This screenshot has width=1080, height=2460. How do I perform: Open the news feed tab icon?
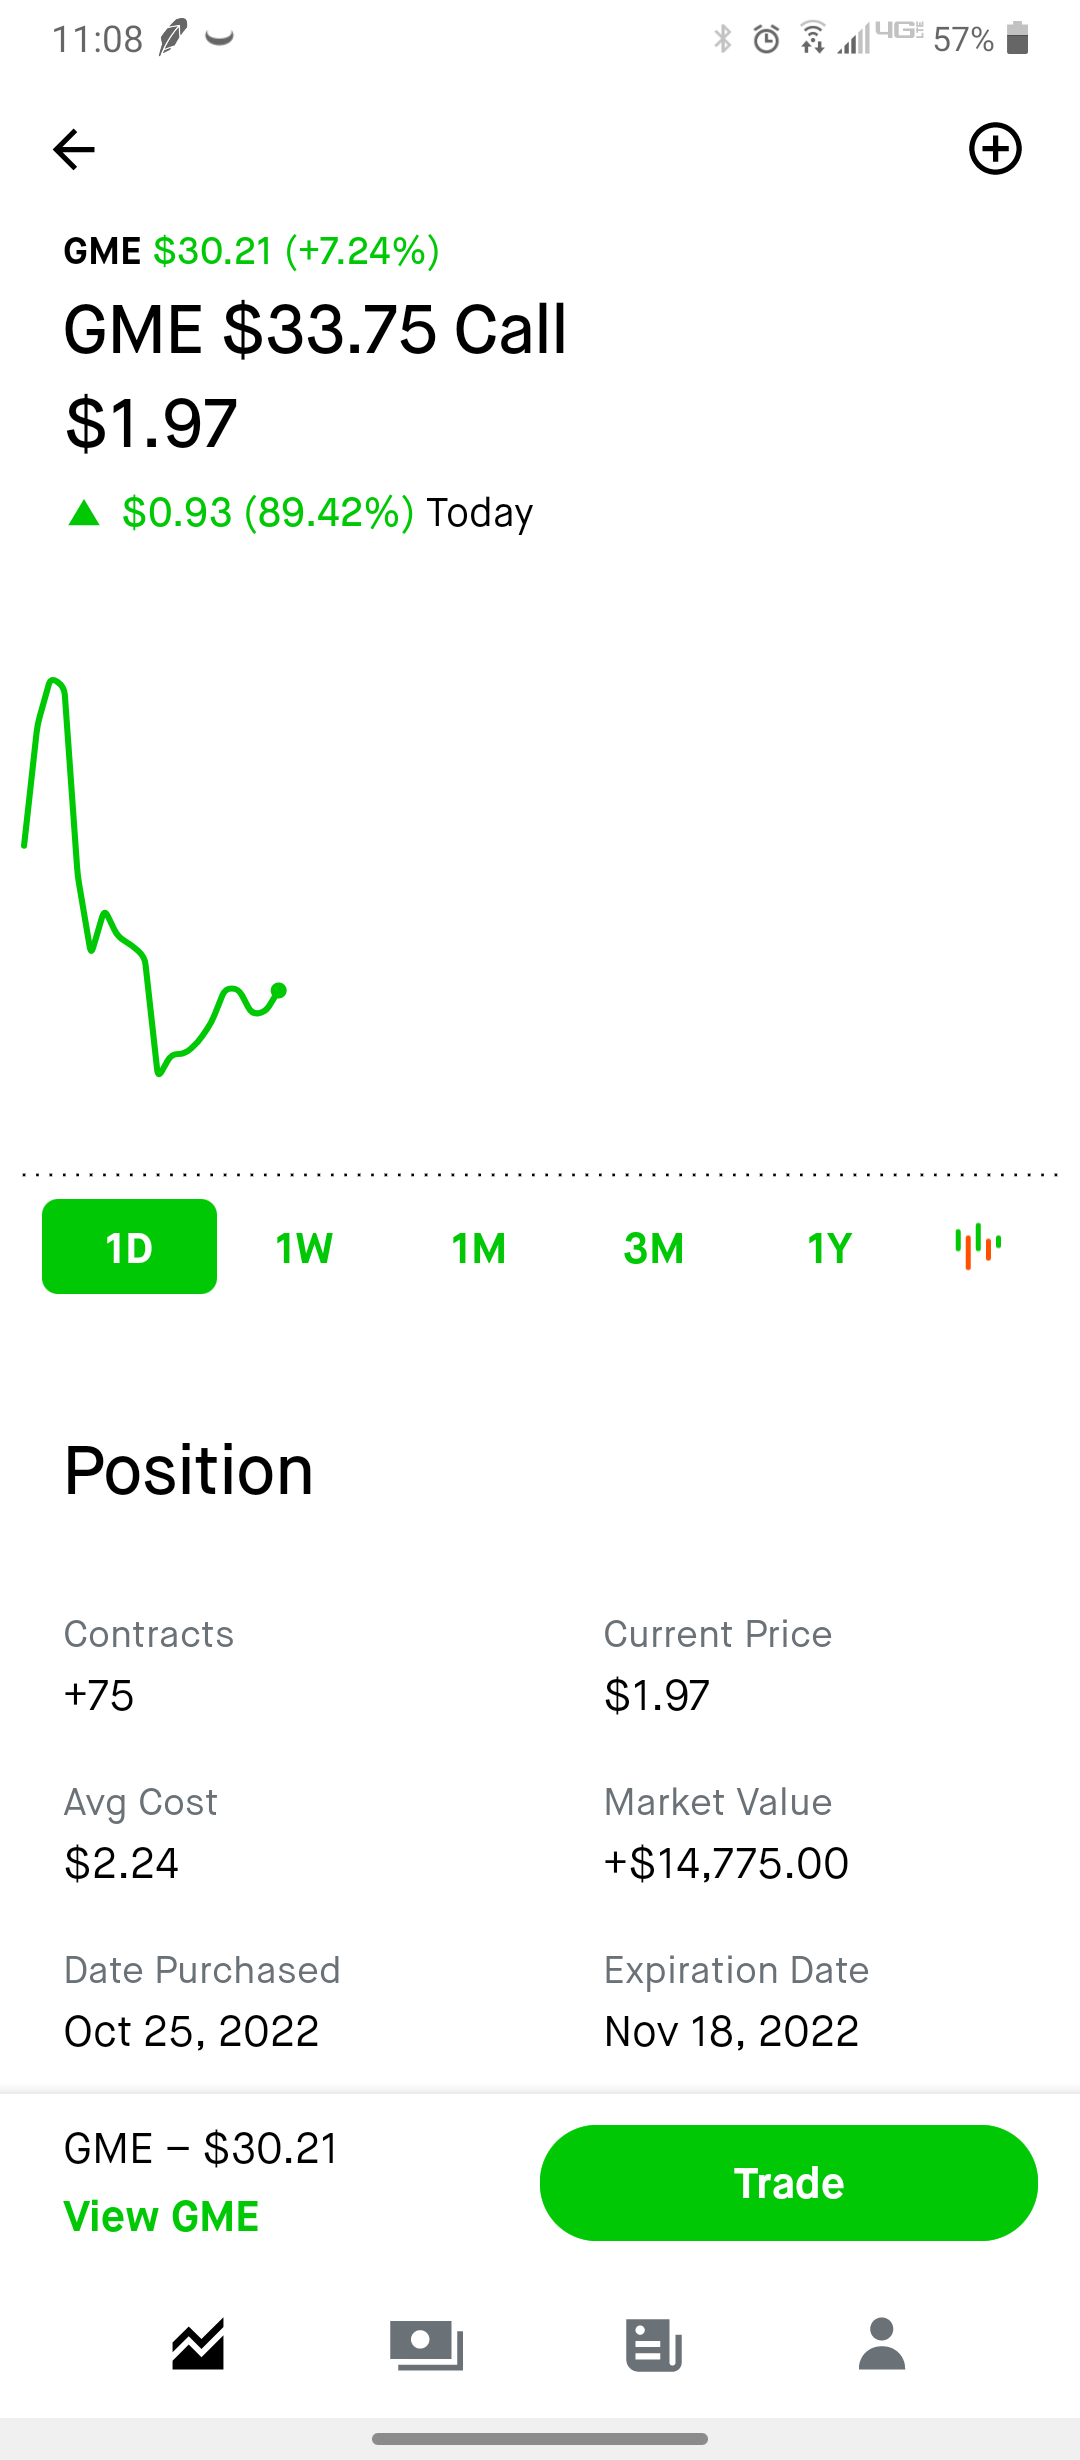coord(654,2344)
